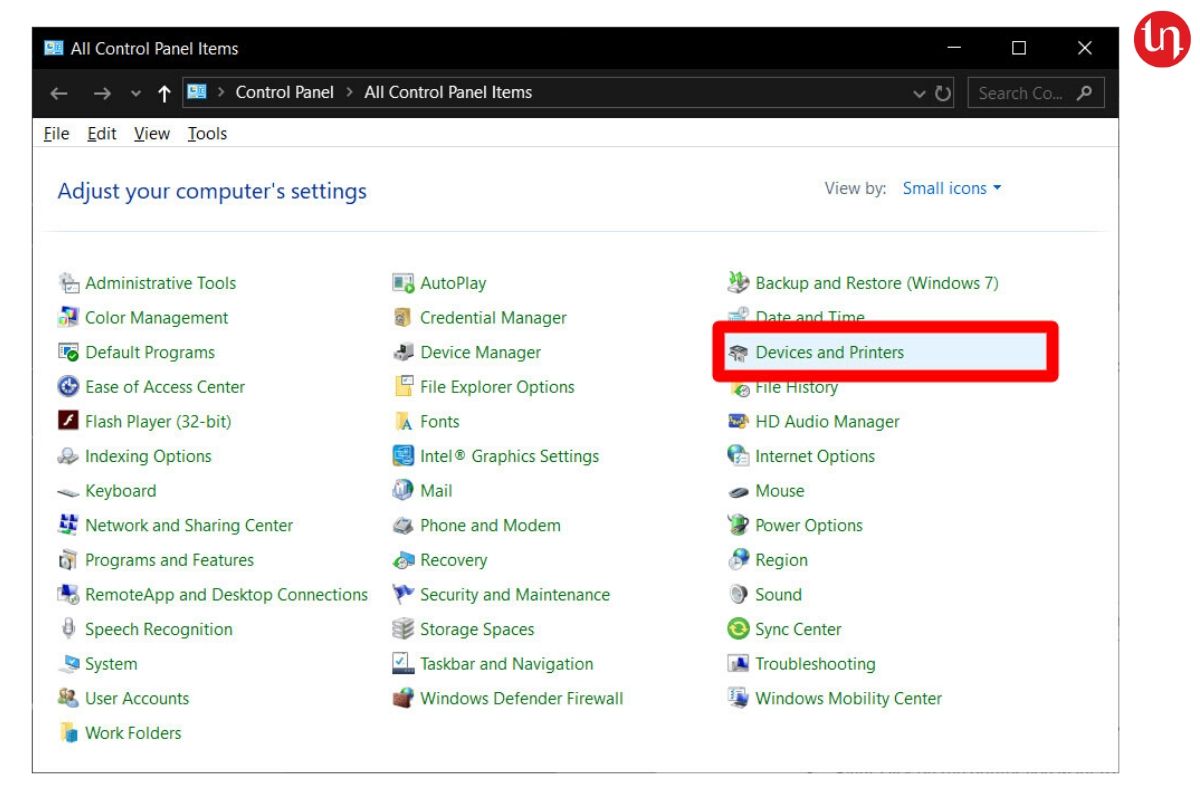This screenshot has height=800, width=1200.
Task: Open the Mouse link
Action: click(780, 491)
